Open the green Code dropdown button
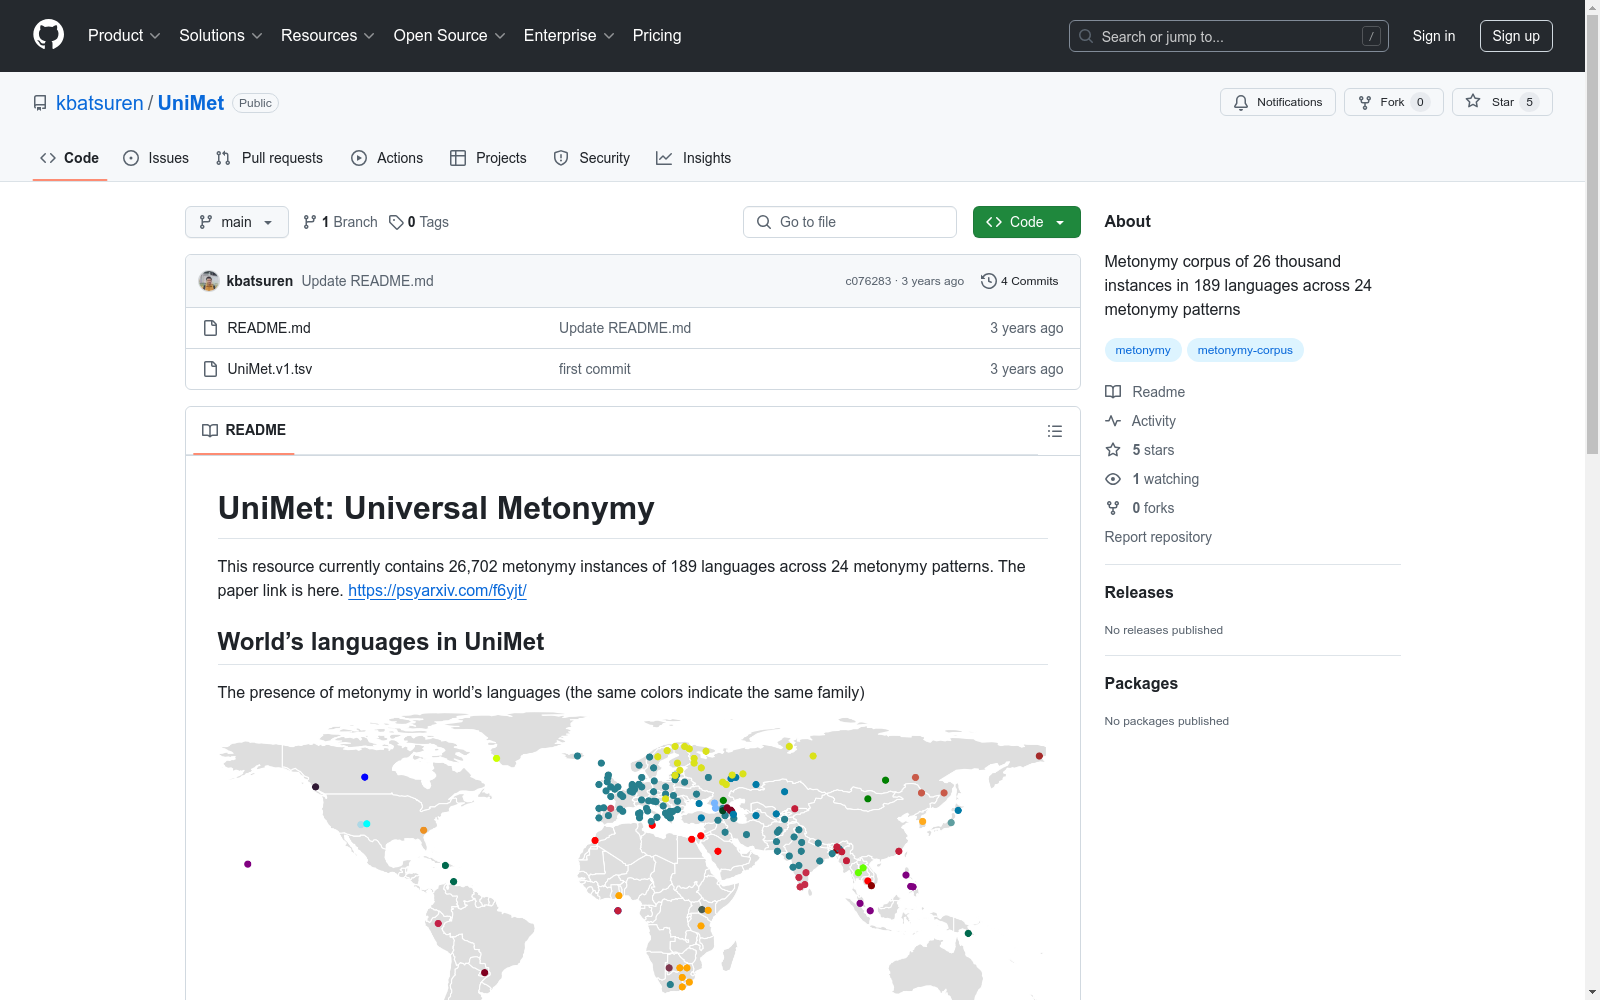Viewport: 1600px width, 1000px height. [x=1027, y=222]
